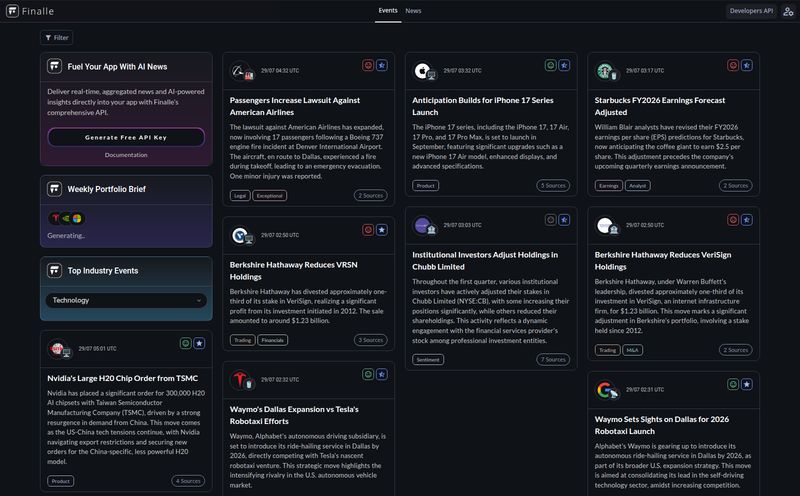Screen dimensions: 800x496
Task: Click sentiment icon on VeriSign Holdings card
Action: (733, 220)
